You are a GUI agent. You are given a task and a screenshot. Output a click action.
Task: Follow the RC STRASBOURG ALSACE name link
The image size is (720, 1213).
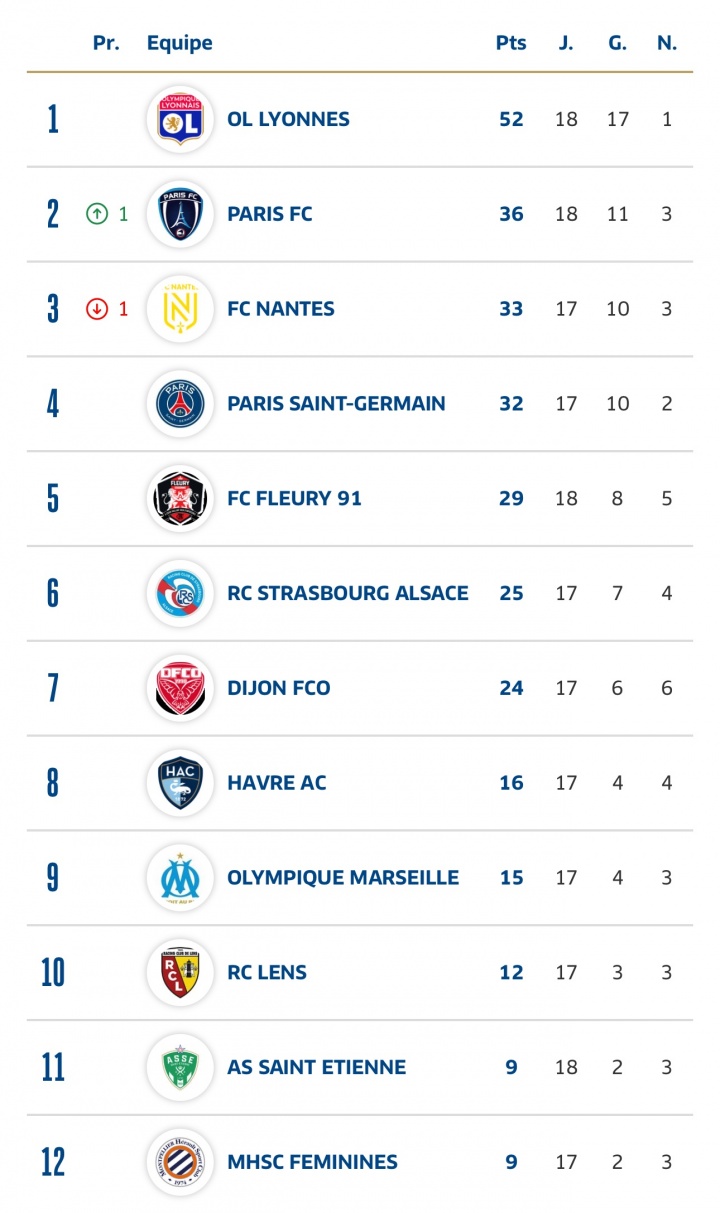click(348, 593)
